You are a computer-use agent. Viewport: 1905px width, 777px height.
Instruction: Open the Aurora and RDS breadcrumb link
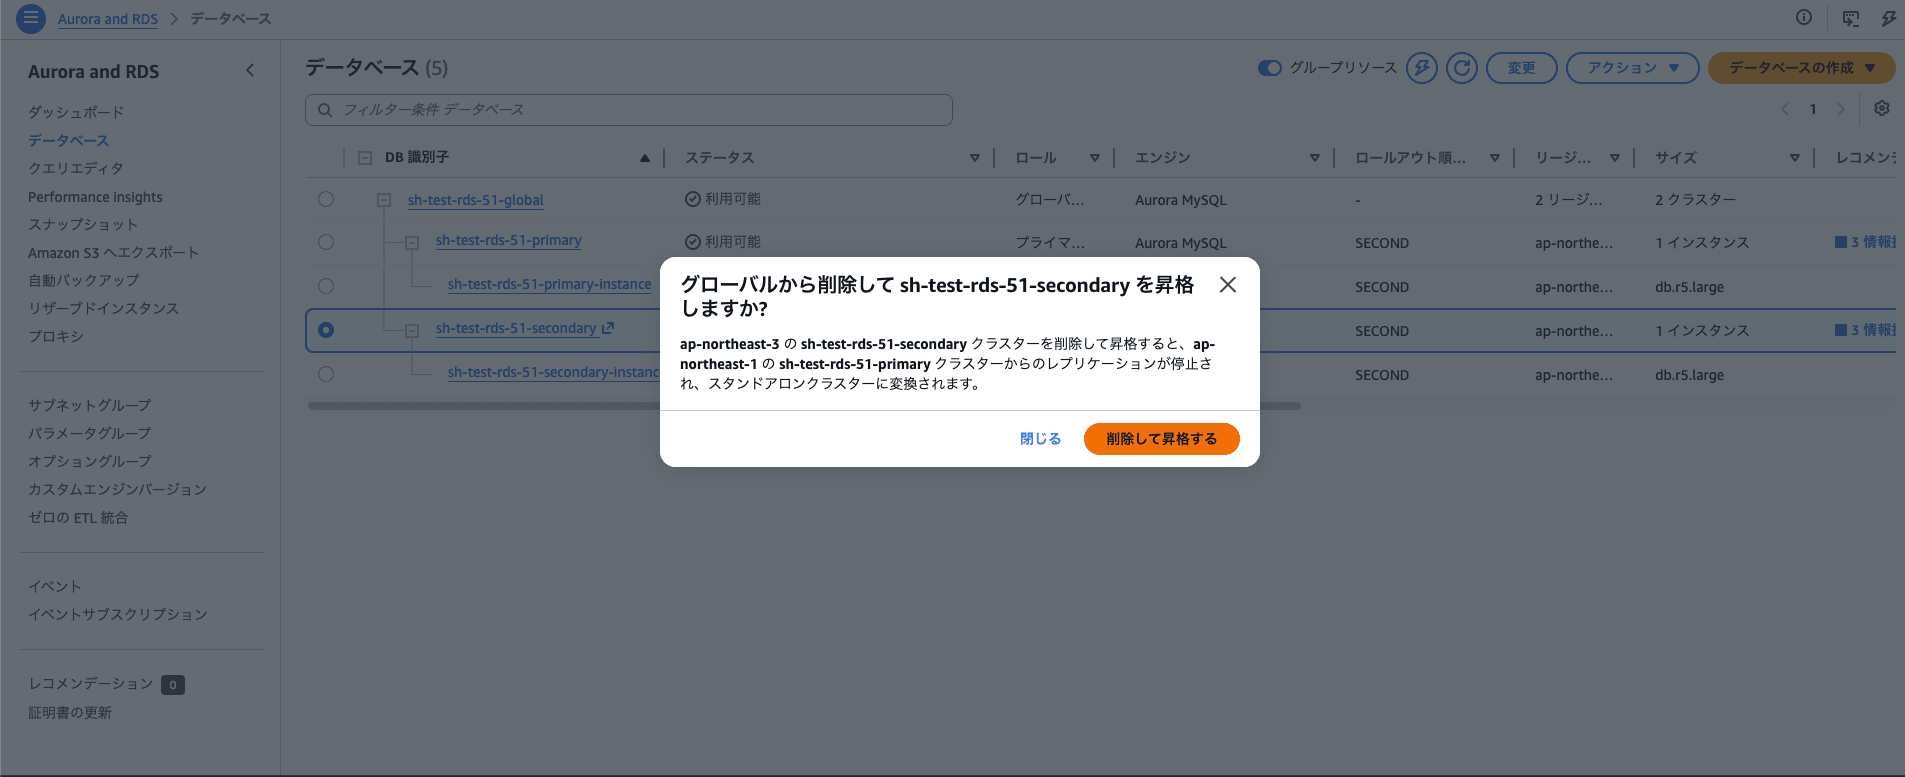coord(108,19)
